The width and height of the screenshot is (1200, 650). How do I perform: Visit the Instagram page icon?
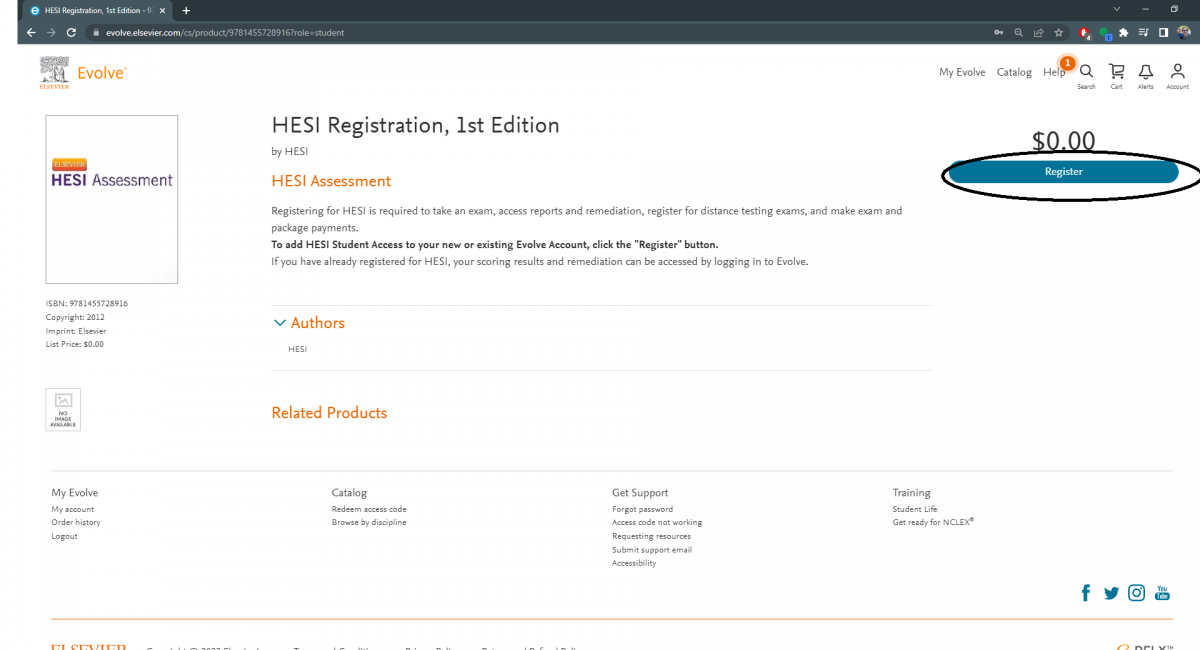point(1137,593)
